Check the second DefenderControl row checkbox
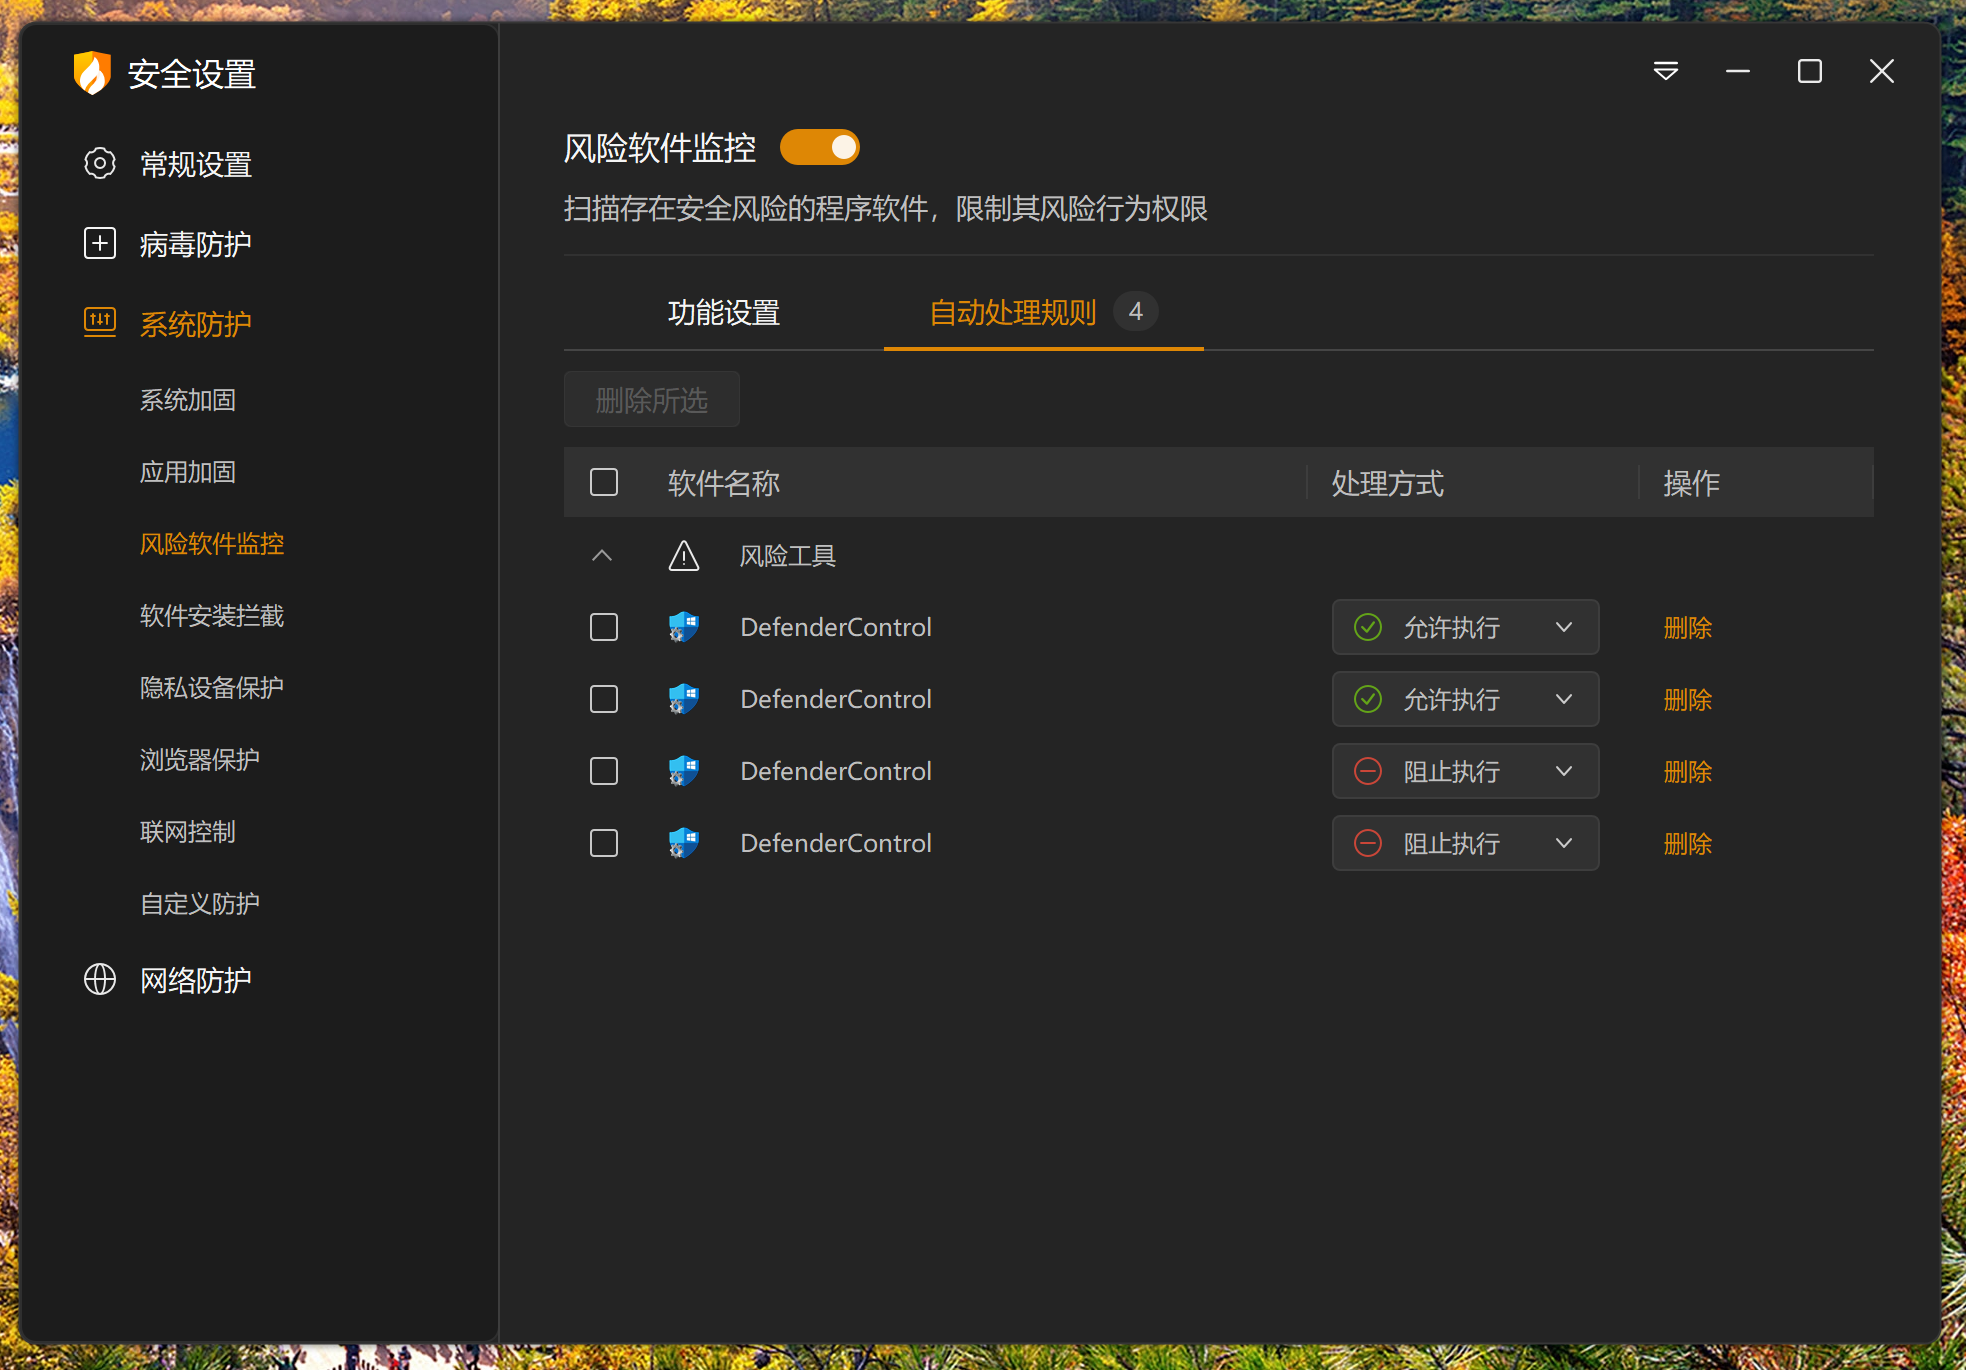 click(x=604, y=699)
